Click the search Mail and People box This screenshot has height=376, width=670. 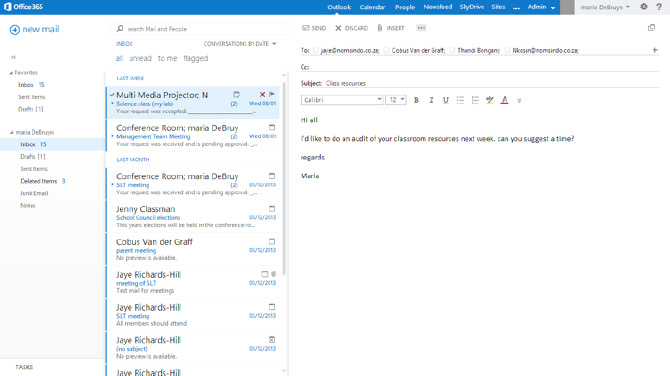click(x=199, y=29)
